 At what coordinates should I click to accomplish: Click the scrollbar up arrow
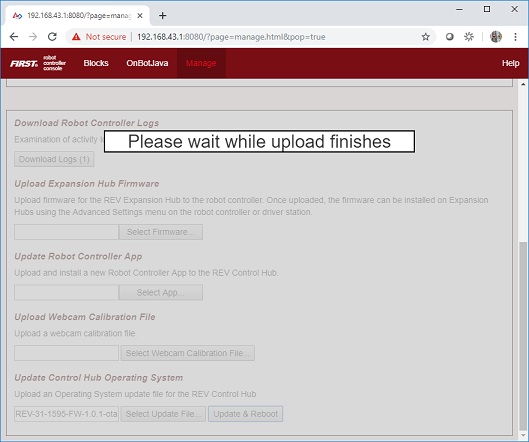pos(523,84)
